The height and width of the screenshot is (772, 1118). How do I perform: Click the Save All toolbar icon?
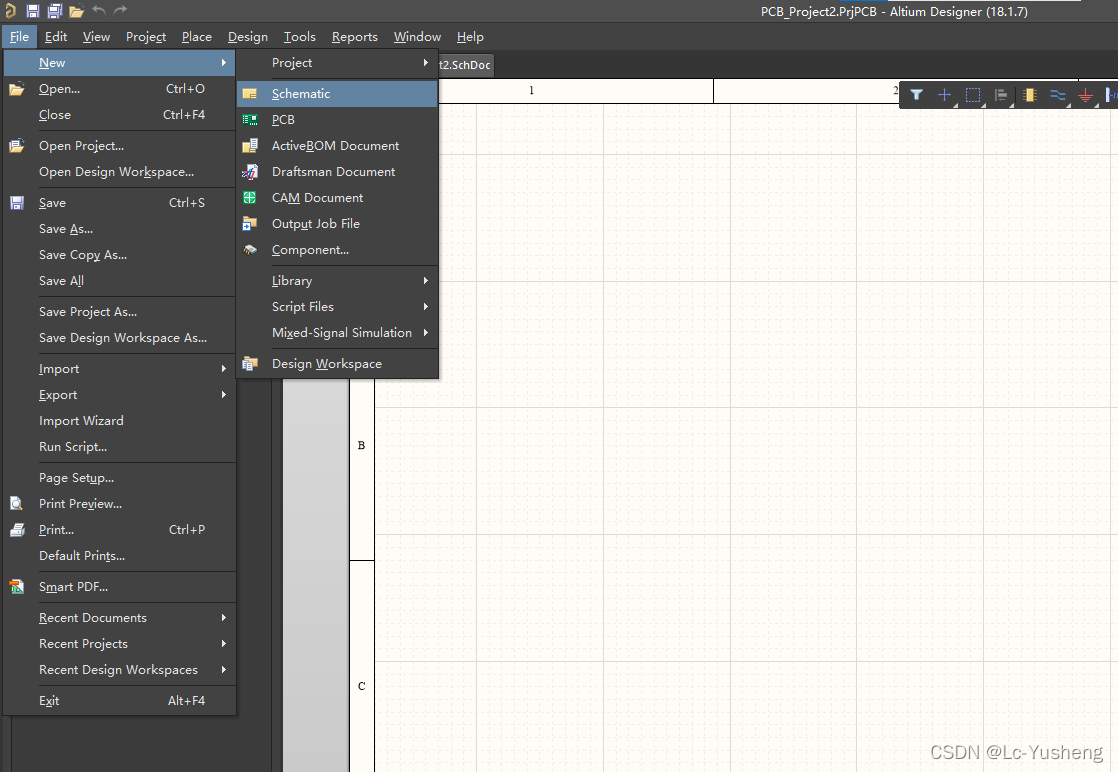tap(54, 11)
